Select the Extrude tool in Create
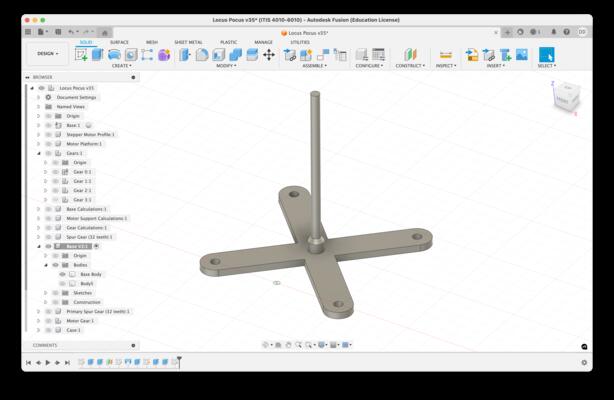 click(x=98, y=55)
